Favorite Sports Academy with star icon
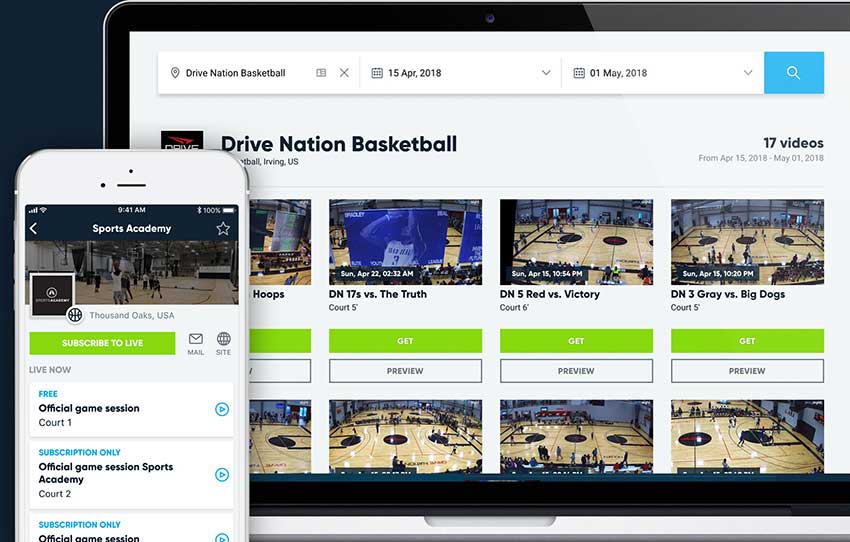850x542 pixels. click(x=223, y=228)
